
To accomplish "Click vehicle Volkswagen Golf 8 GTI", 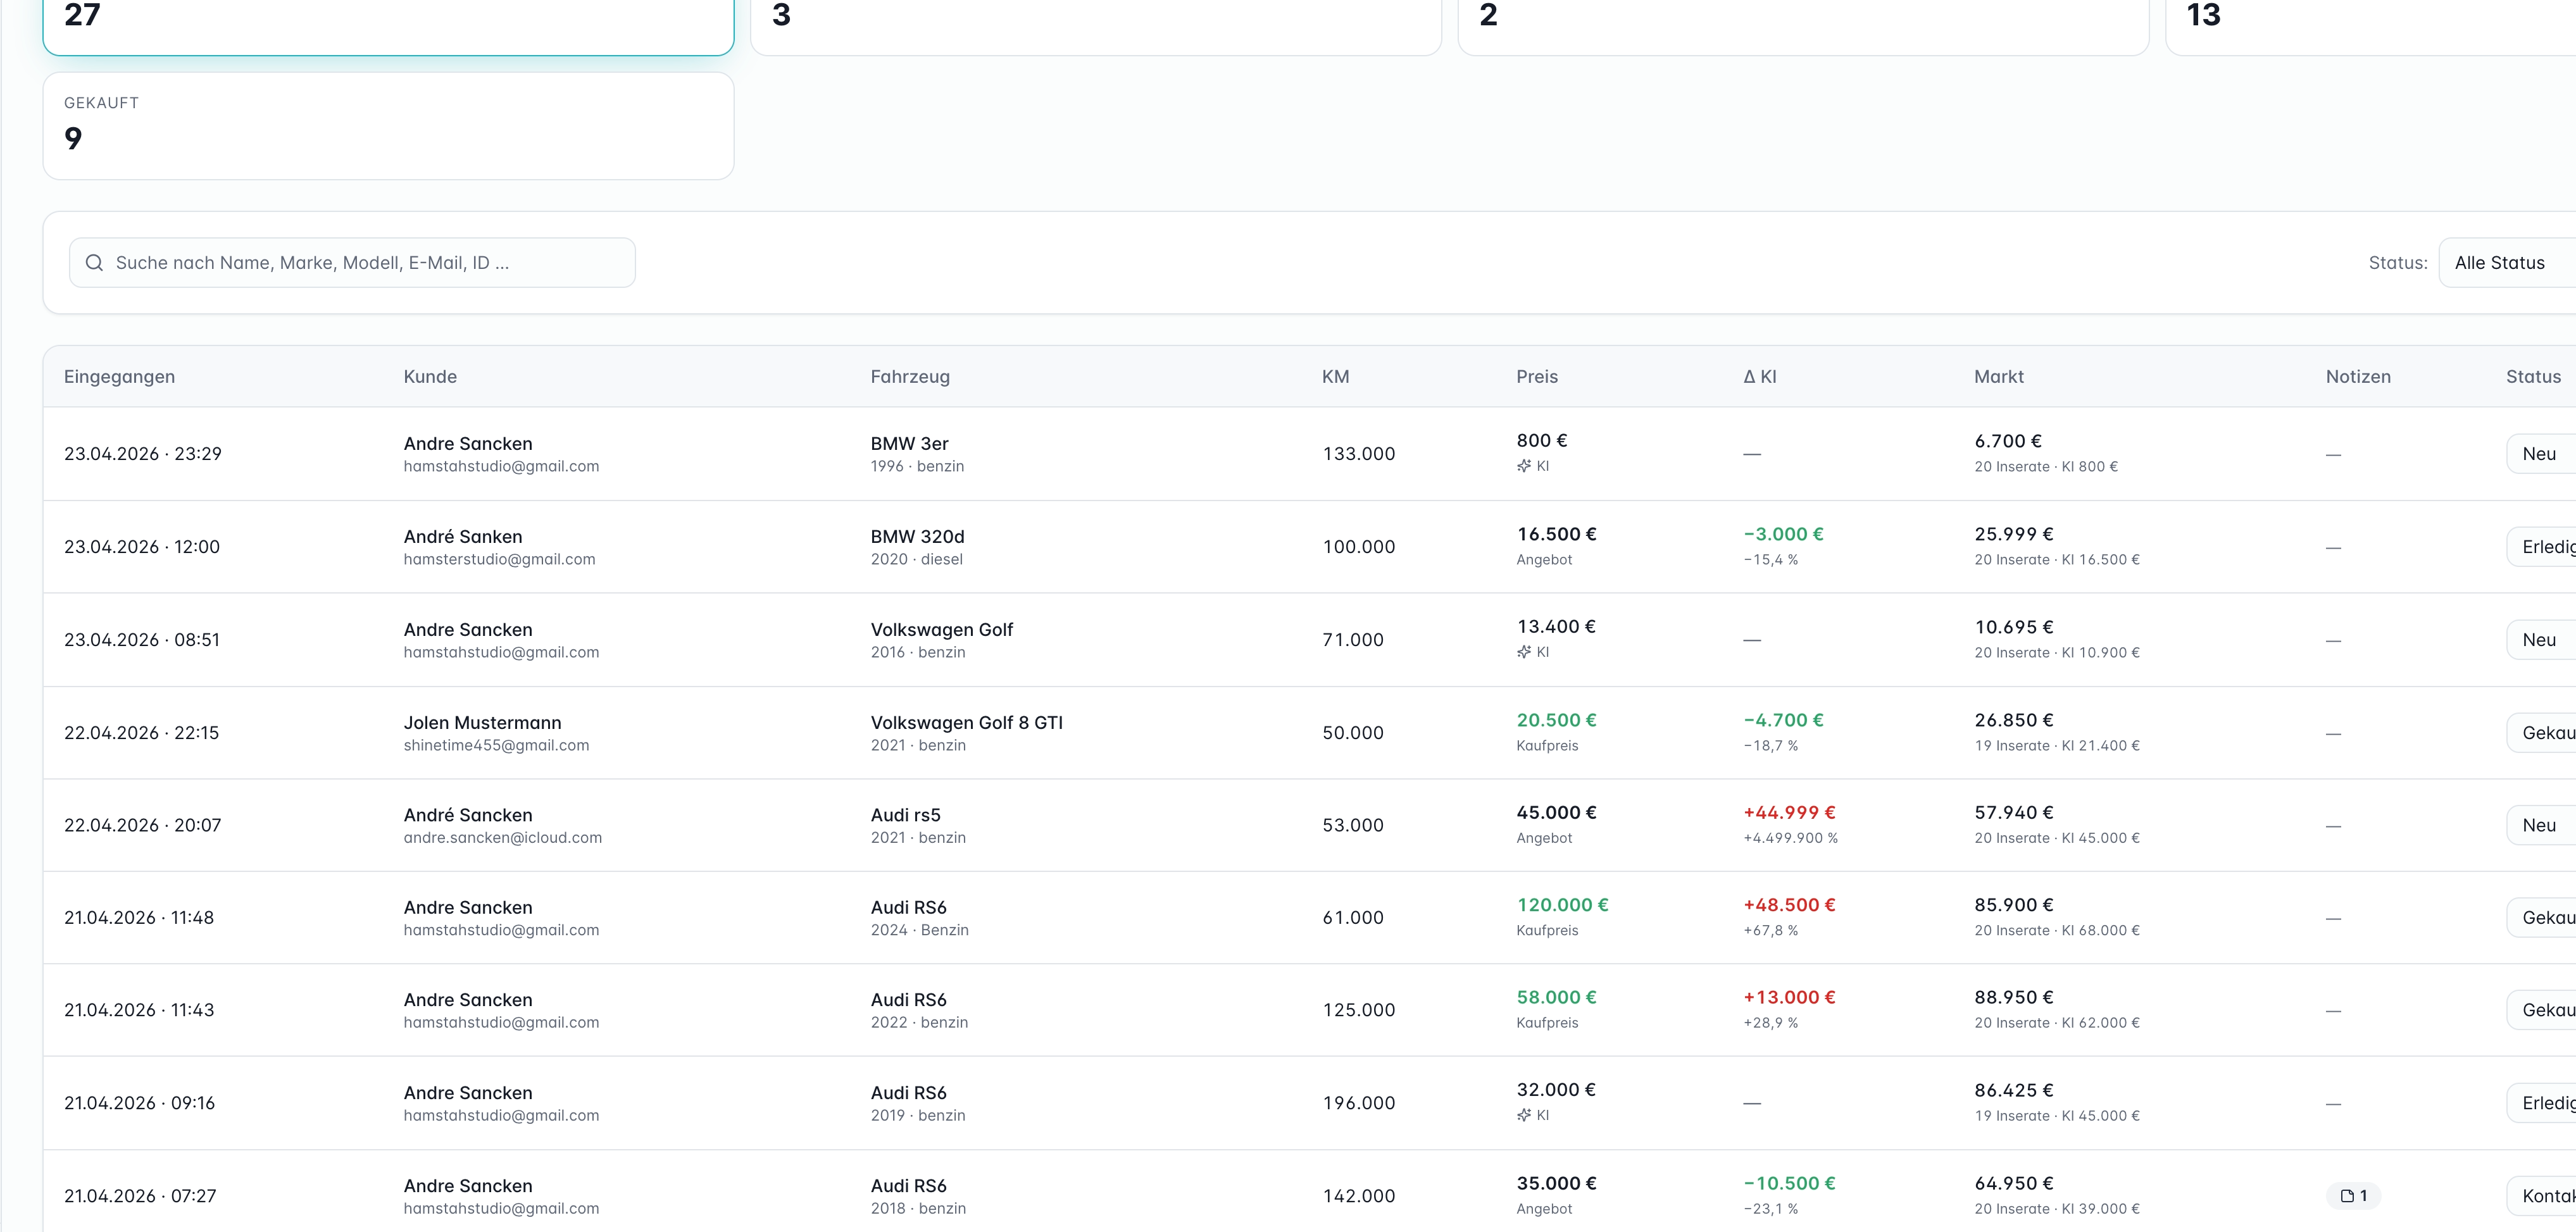I will [x=966, y=723].
